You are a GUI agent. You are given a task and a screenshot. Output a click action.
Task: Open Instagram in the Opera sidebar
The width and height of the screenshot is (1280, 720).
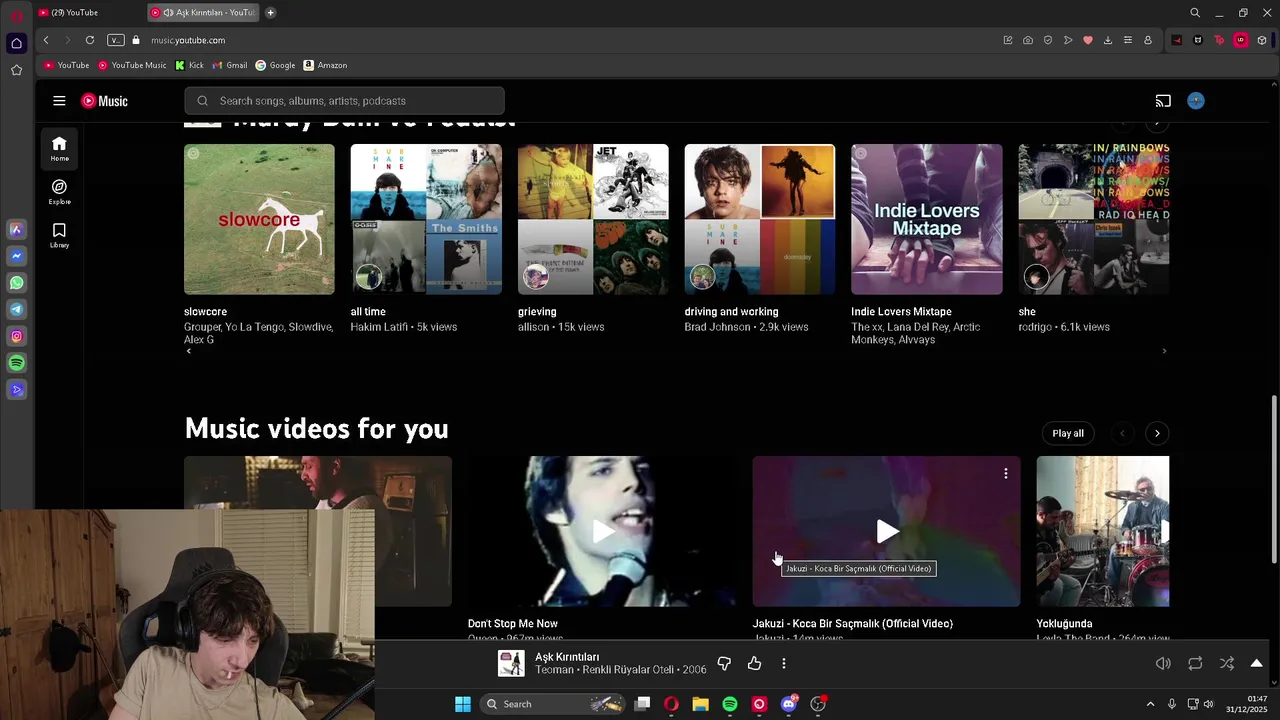(x=16, y=337)
